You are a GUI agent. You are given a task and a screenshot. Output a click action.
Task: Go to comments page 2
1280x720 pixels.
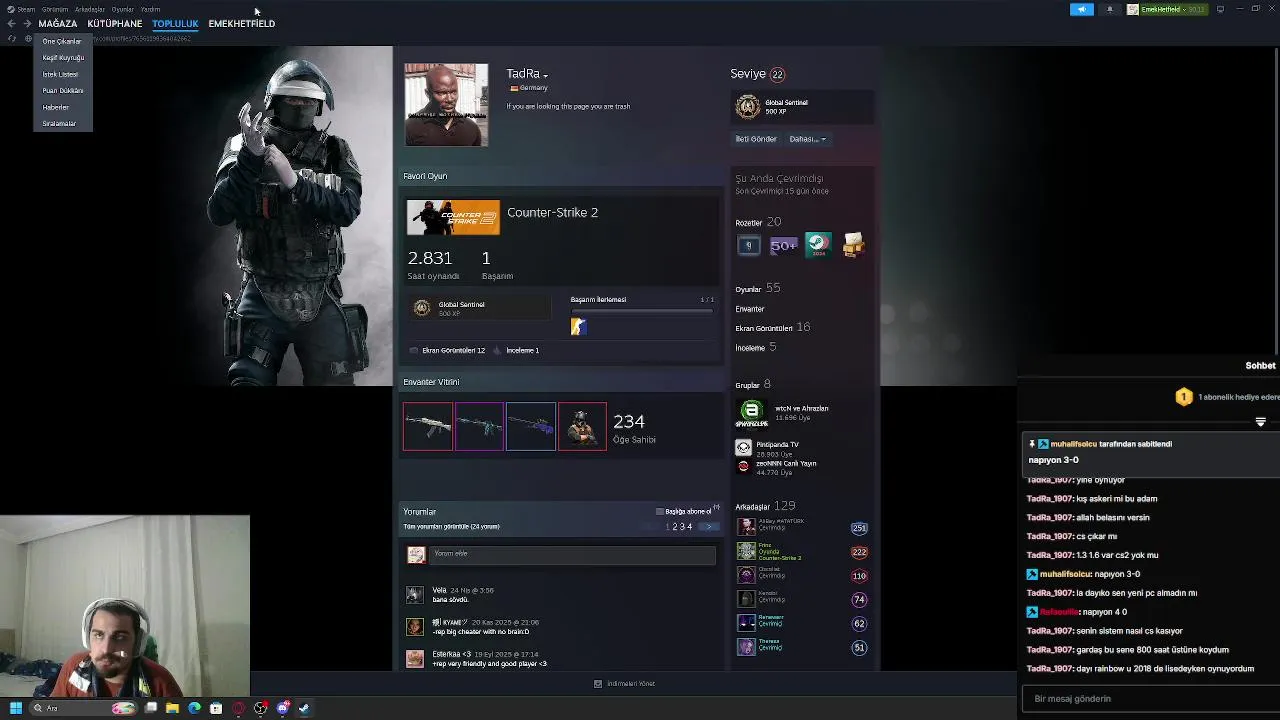(x=675, y=527)
